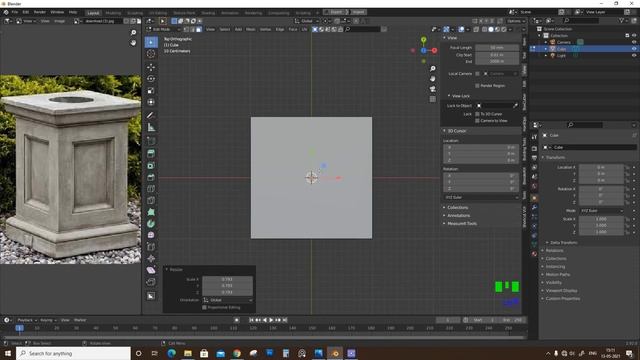
Task: Select the 3D Cursor tool
Action: click(x=151, y=53)
